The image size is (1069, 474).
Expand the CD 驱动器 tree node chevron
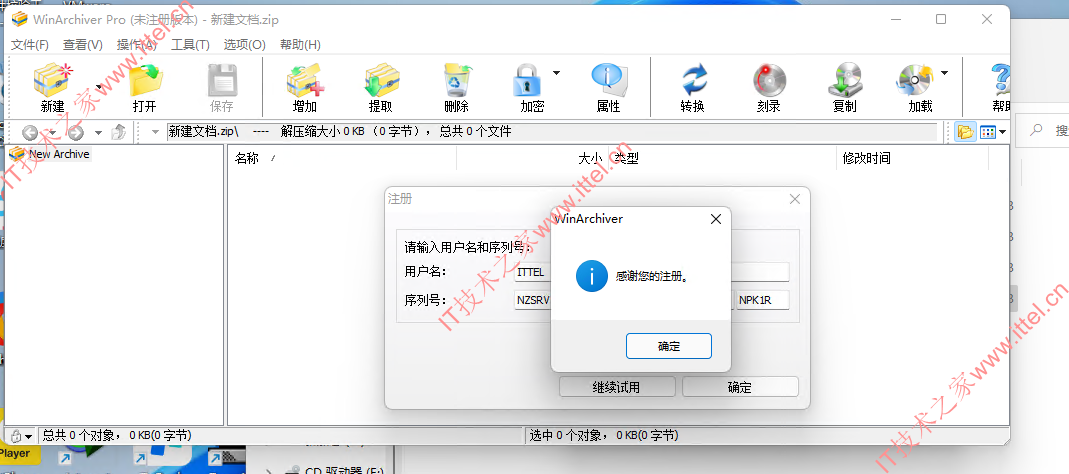[x=269, y=471]
